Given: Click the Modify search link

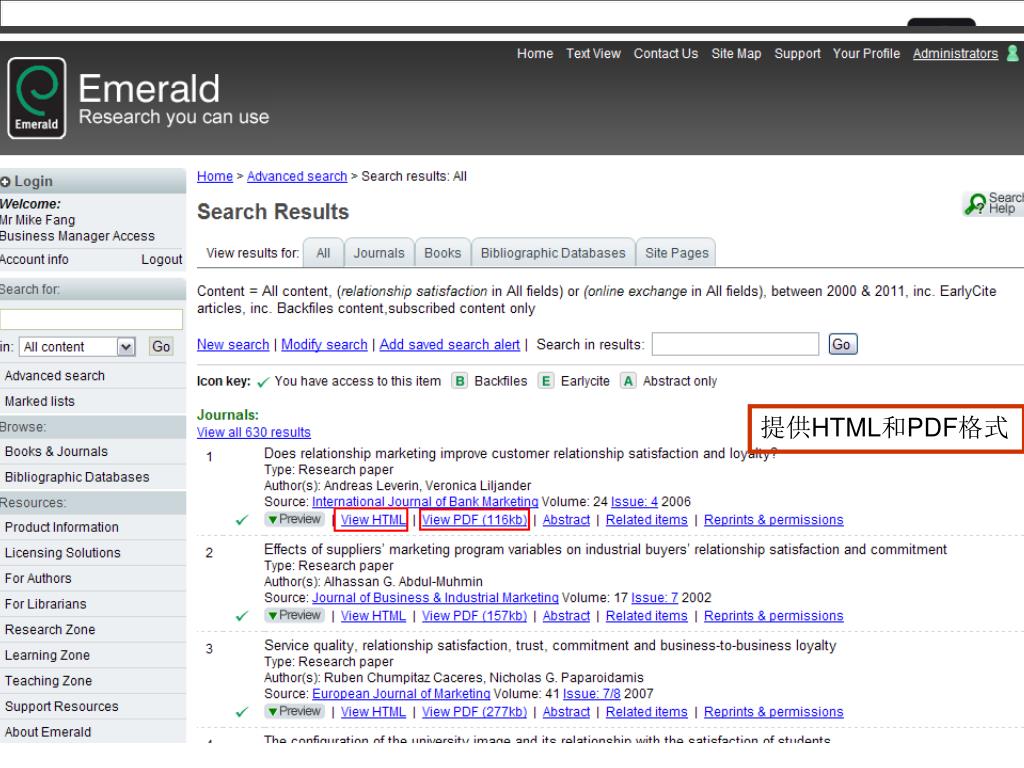Looking at the screenshot, I should (325, 344).
